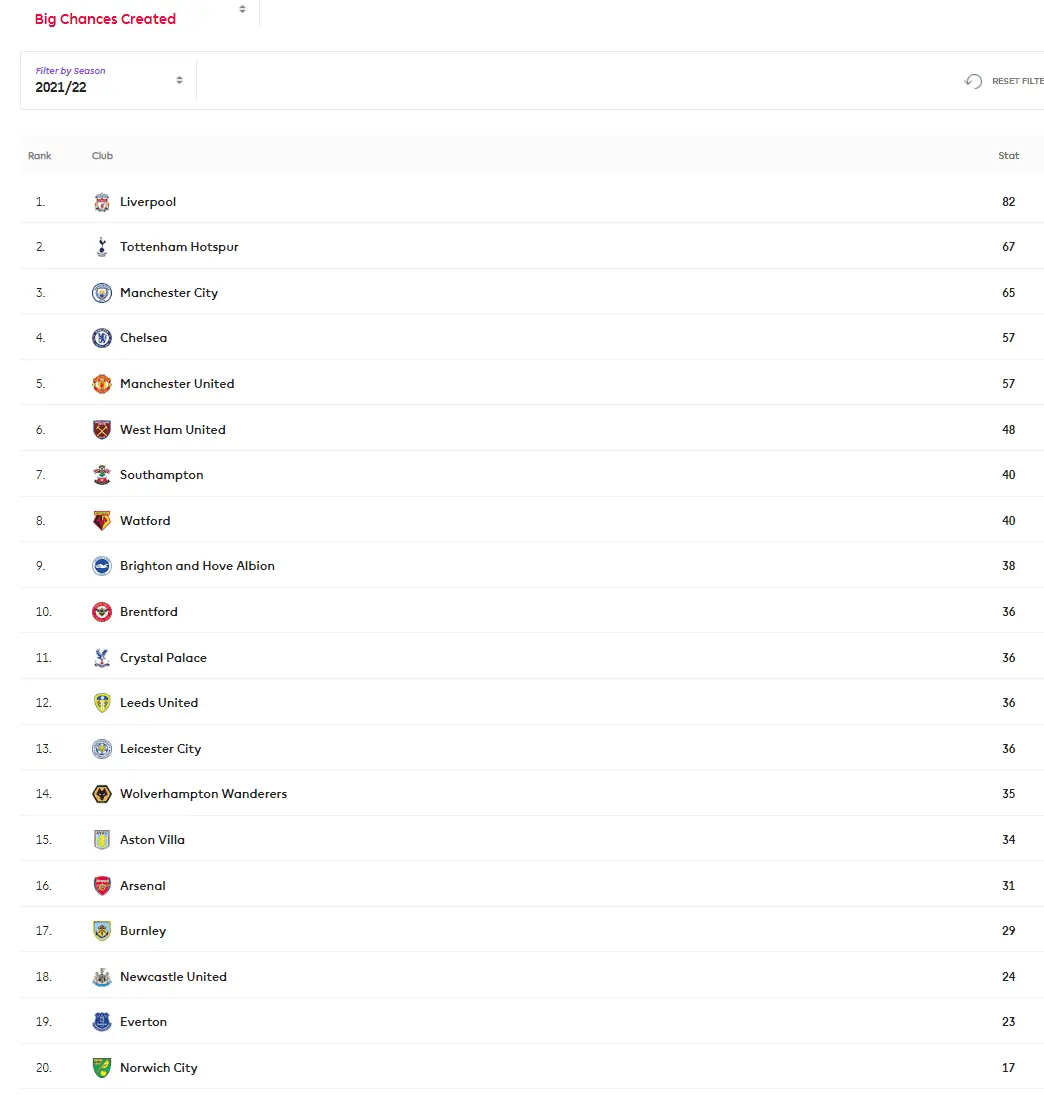Click the Stat column header
Viewport: 1044px width, 1101px height.
(x=1008, y=156)
